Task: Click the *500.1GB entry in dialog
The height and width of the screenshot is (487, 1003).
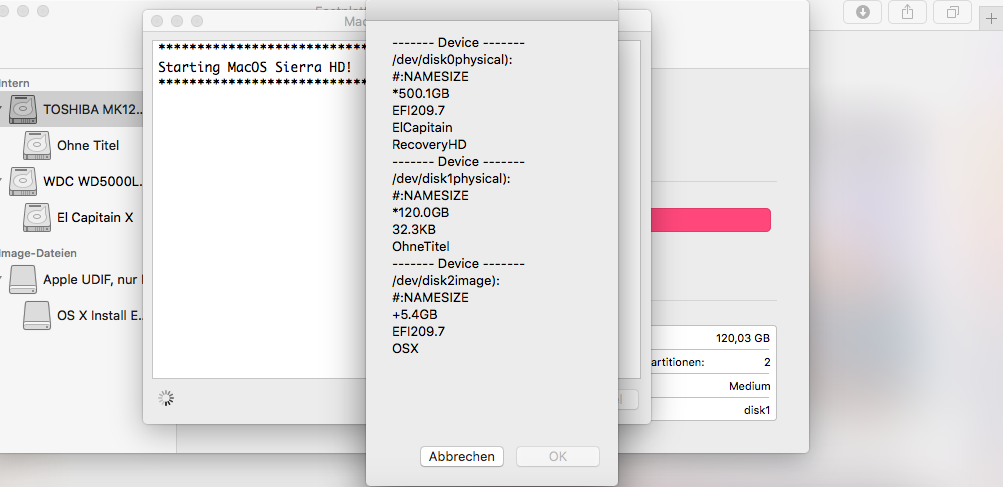Action: 421,93
